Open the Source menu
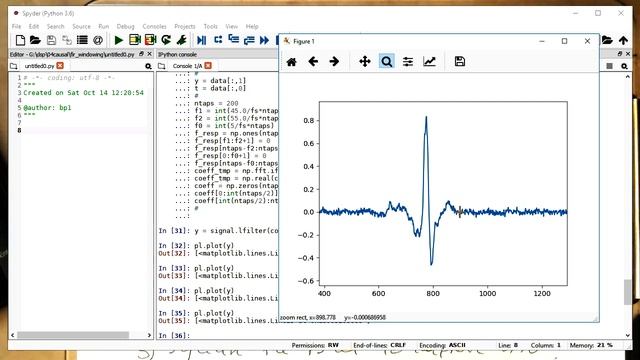This screenshot has height=360, width=640. click(81, 26)
